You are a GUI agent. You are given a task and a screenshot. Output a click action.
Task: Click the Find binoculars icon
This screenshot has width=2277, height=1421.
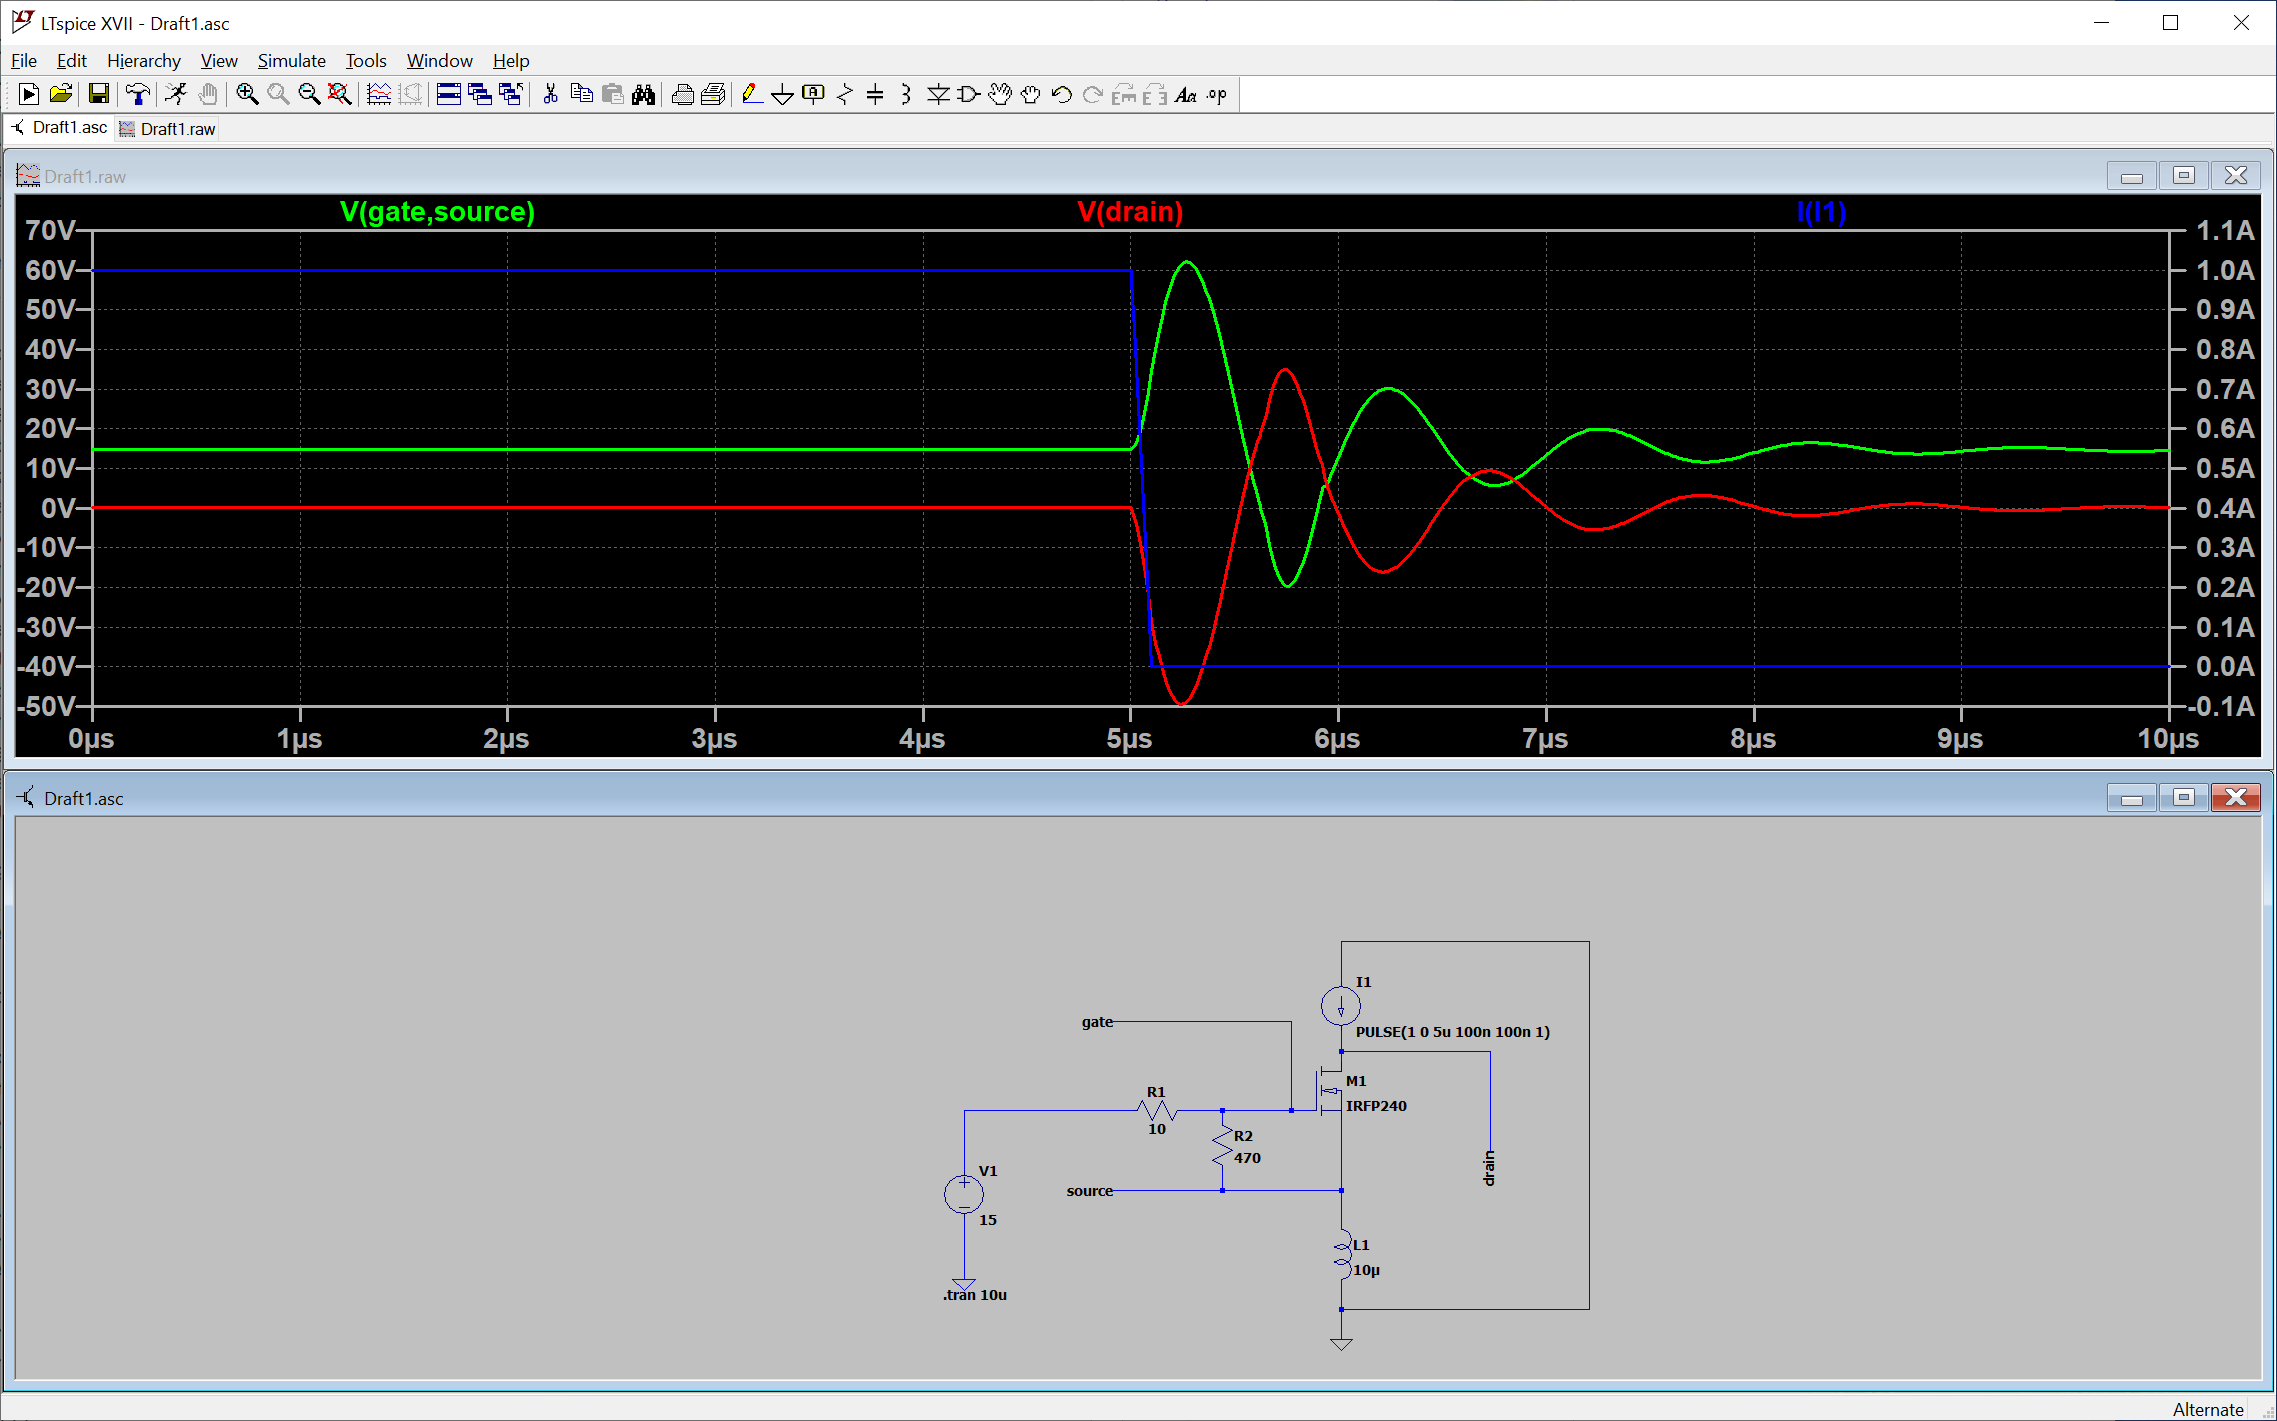[x=643, y=95]
